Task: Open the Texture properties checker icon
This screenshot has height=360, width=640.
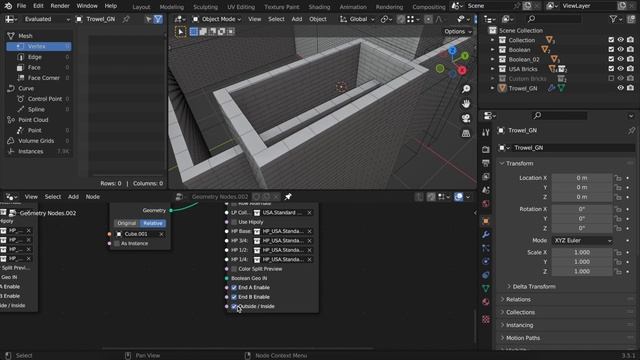Action: pyautogui.click(x=486, y=319)
